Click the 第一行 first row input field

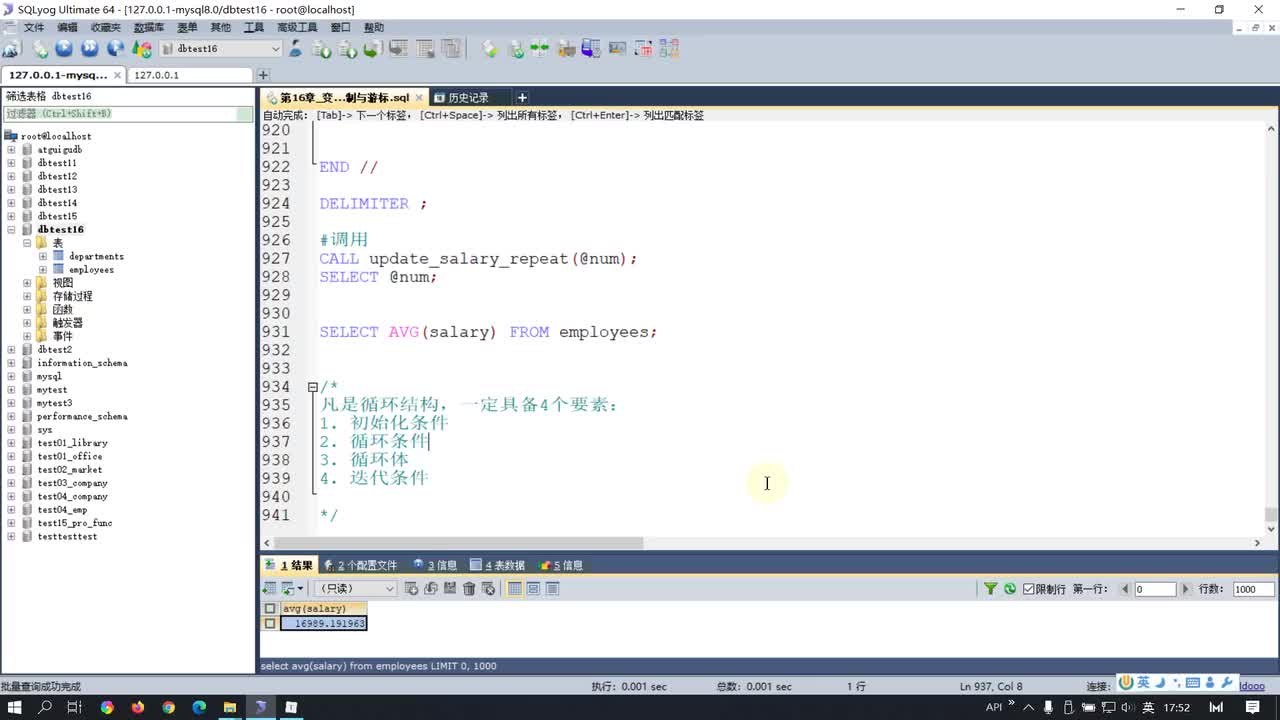coord(1155,589)
